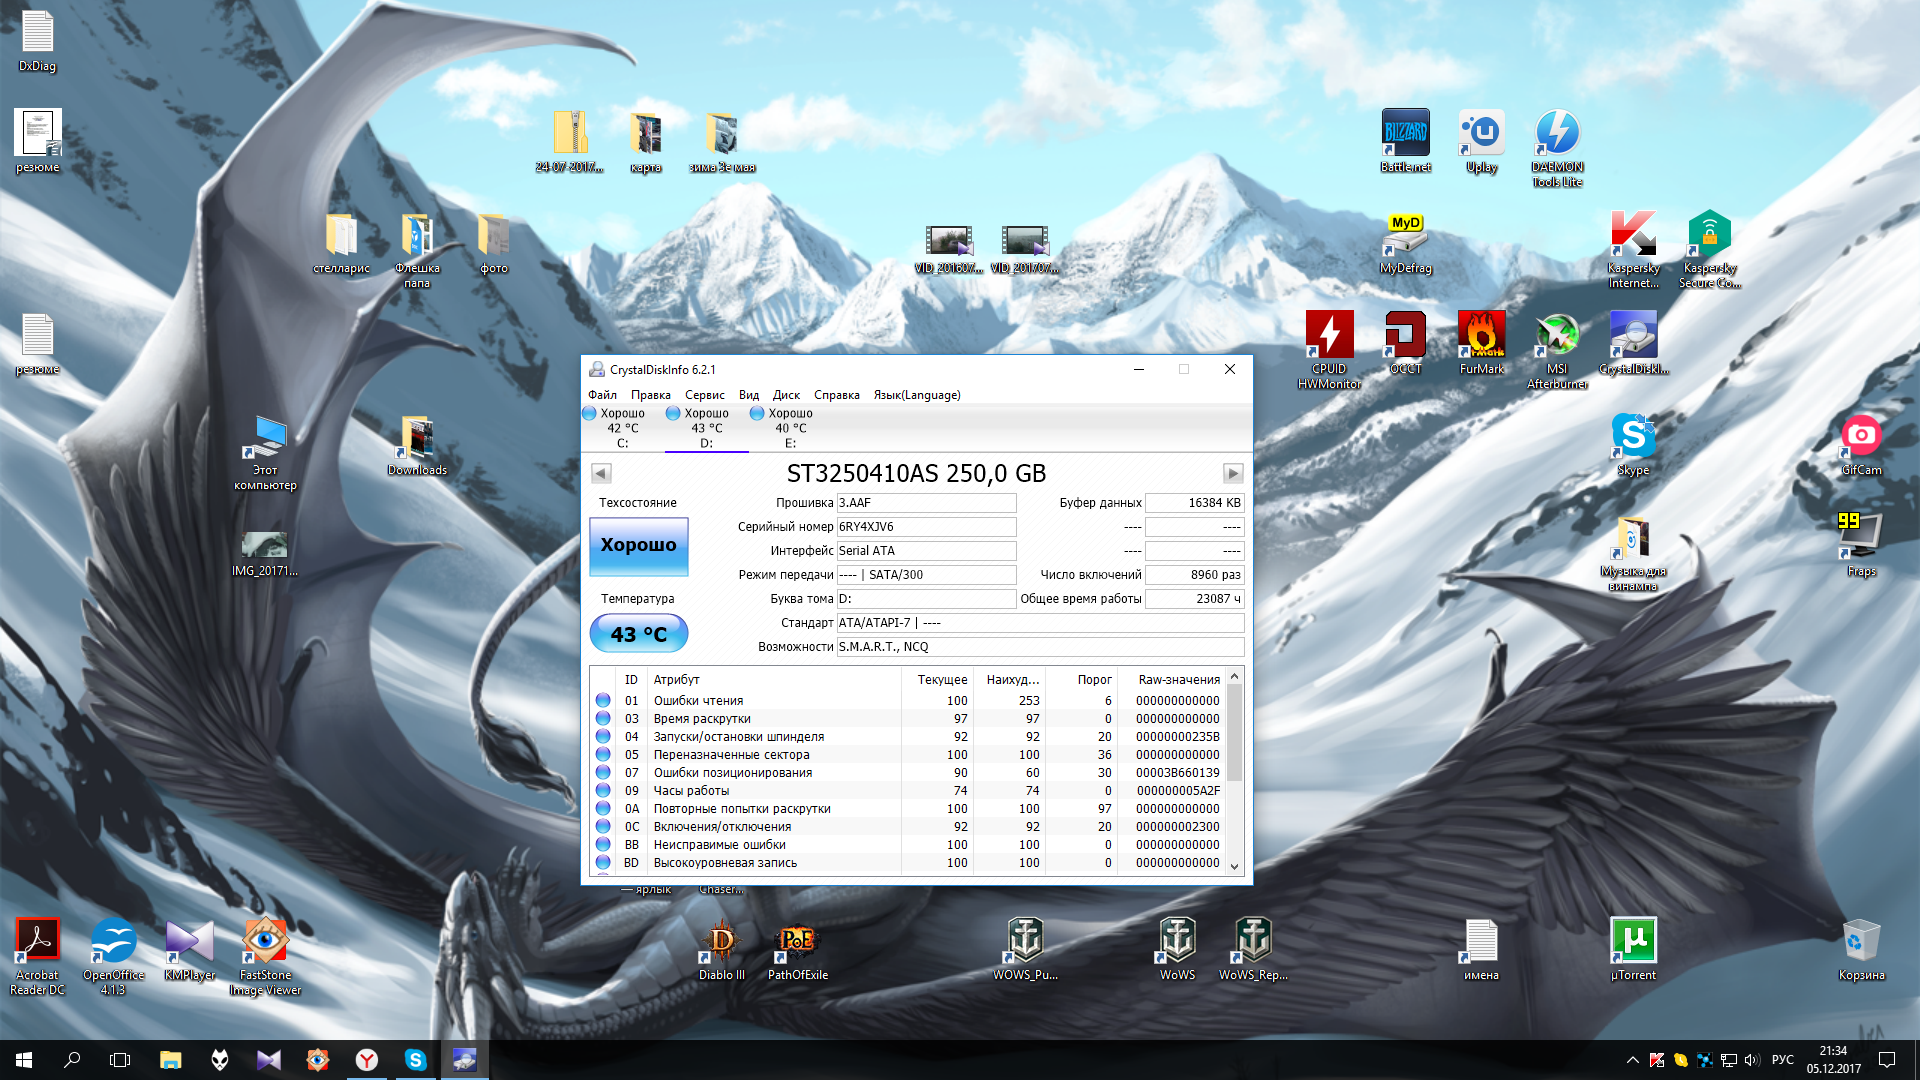Open the Skype desktop shortcut
1920x1080 pixels.
pos(1633,444)
